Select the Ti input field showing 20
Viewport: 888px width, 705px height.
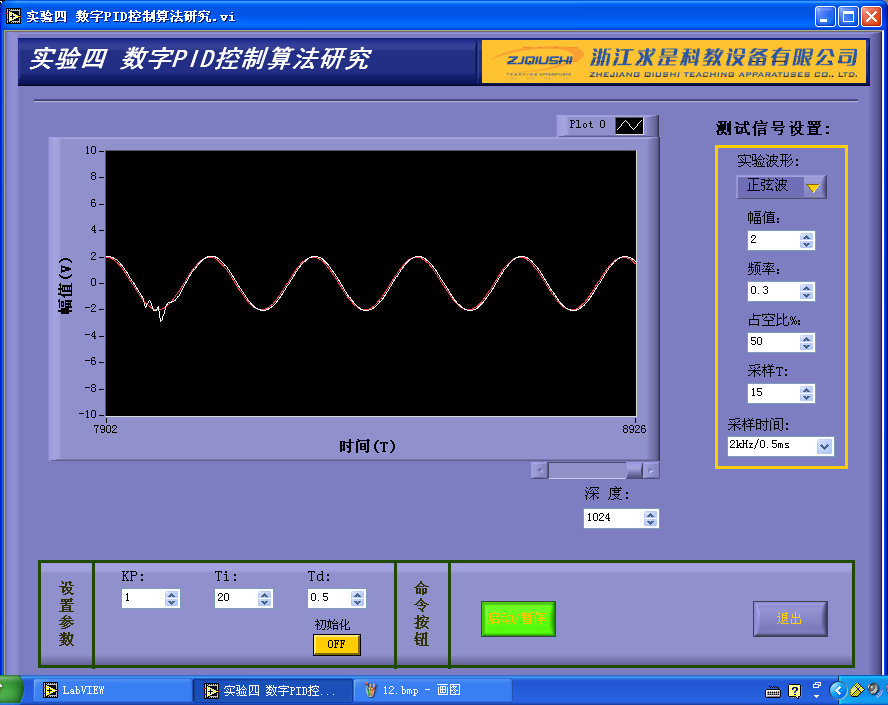(236, 598)
